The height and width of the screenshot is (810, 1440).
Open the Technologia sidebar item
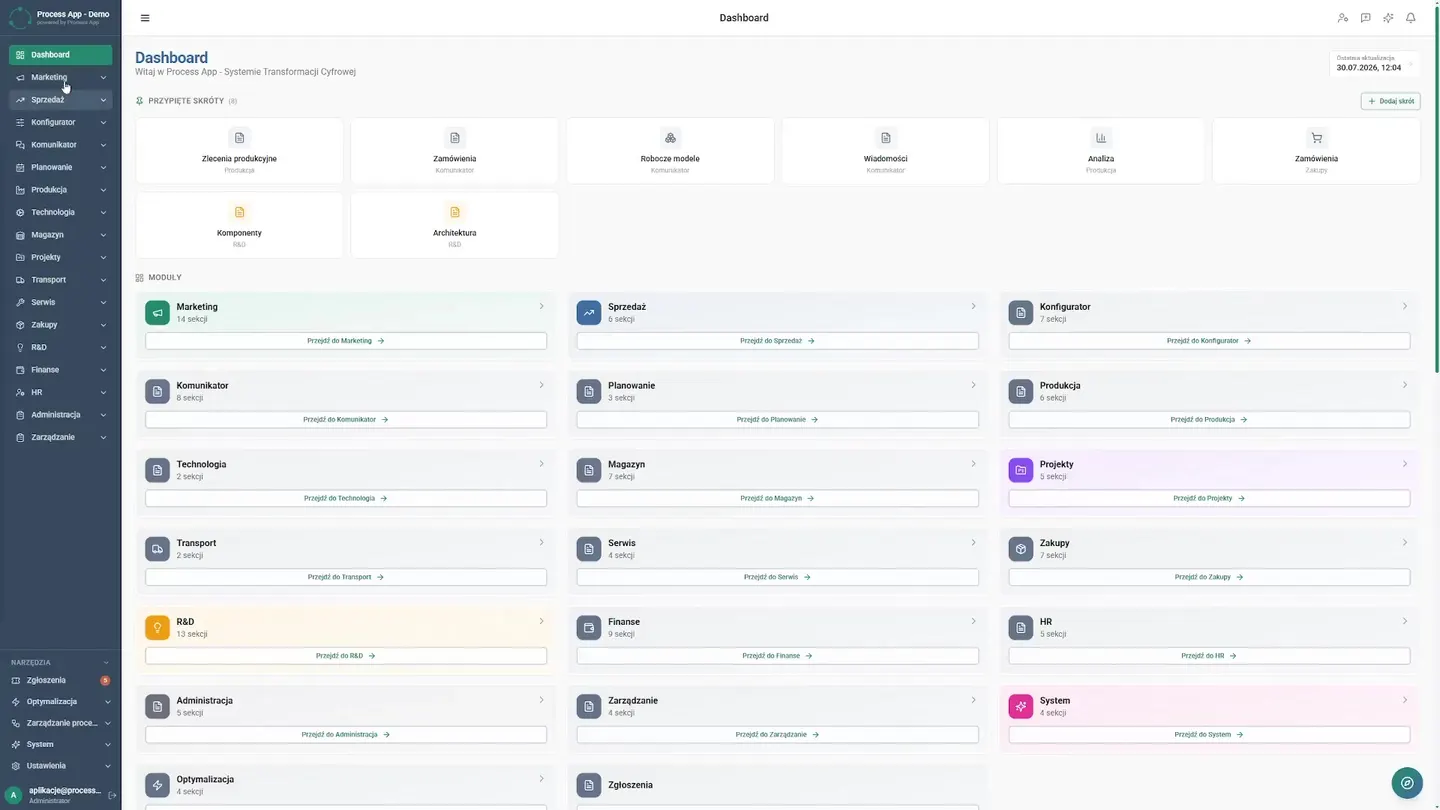[x=61, y=212]
